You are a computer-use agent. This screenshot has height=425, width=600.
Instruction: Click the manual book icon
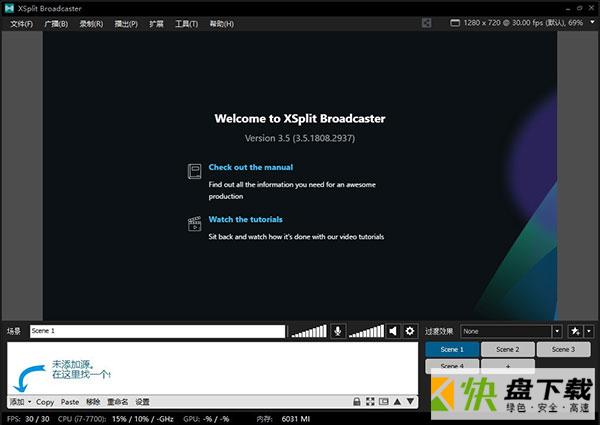194,171
